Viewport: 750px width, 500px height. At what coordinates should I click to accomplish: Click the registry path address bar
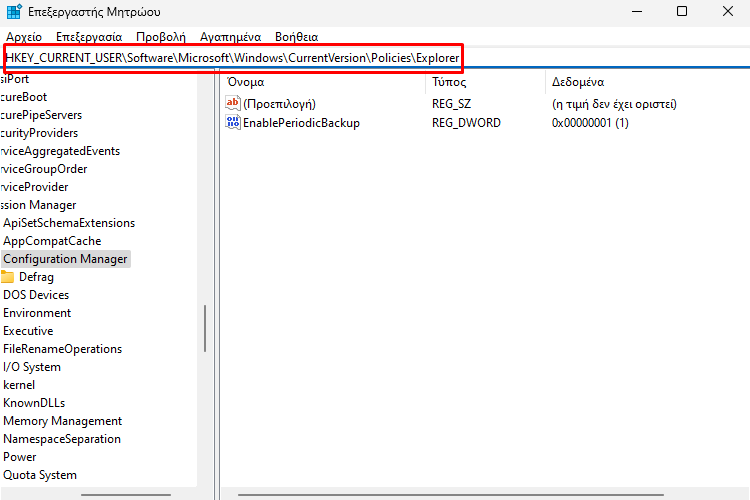(x=376, y=58)
